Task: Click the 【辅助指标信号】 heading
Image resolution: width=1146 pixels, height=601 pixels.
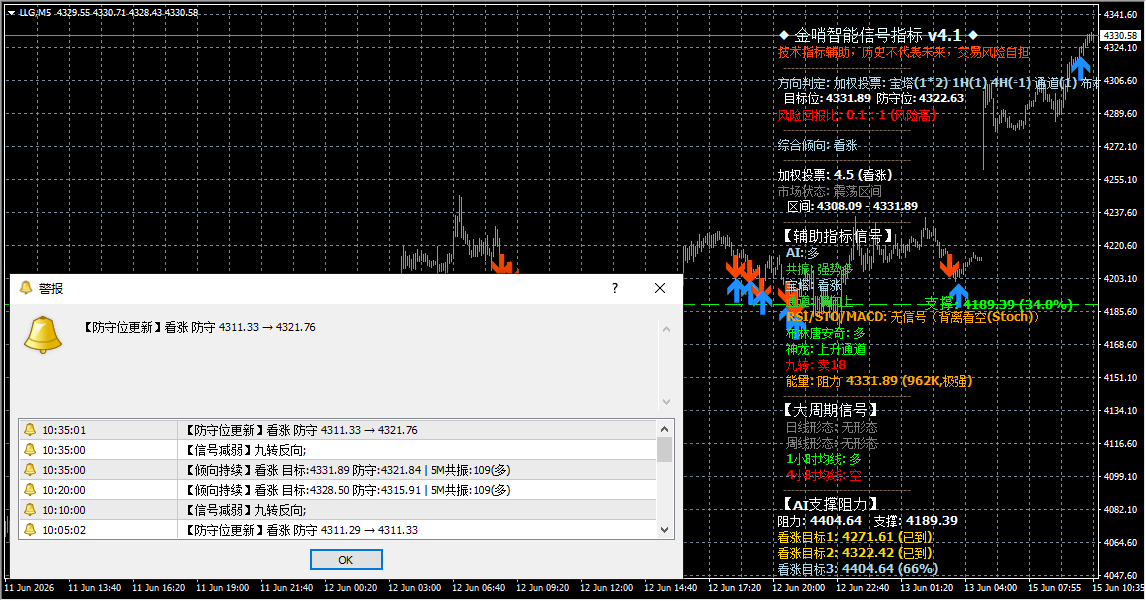Action: point(838,235)
